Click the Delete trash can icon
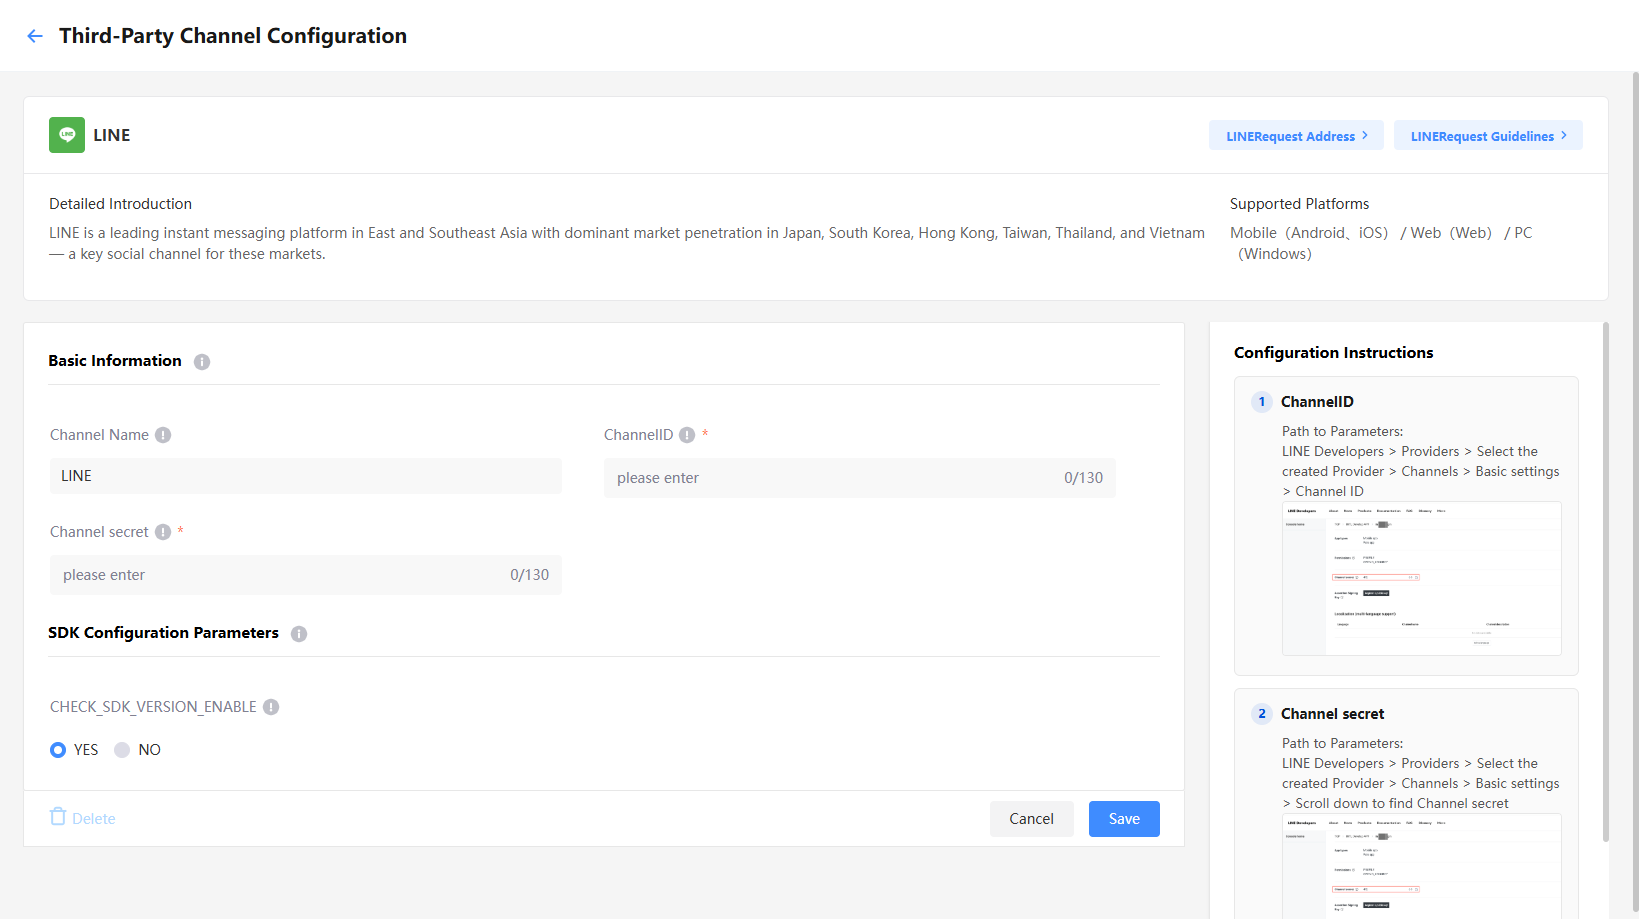Image resolution: width=1639 pixels, height=919 pixels. 58,817
